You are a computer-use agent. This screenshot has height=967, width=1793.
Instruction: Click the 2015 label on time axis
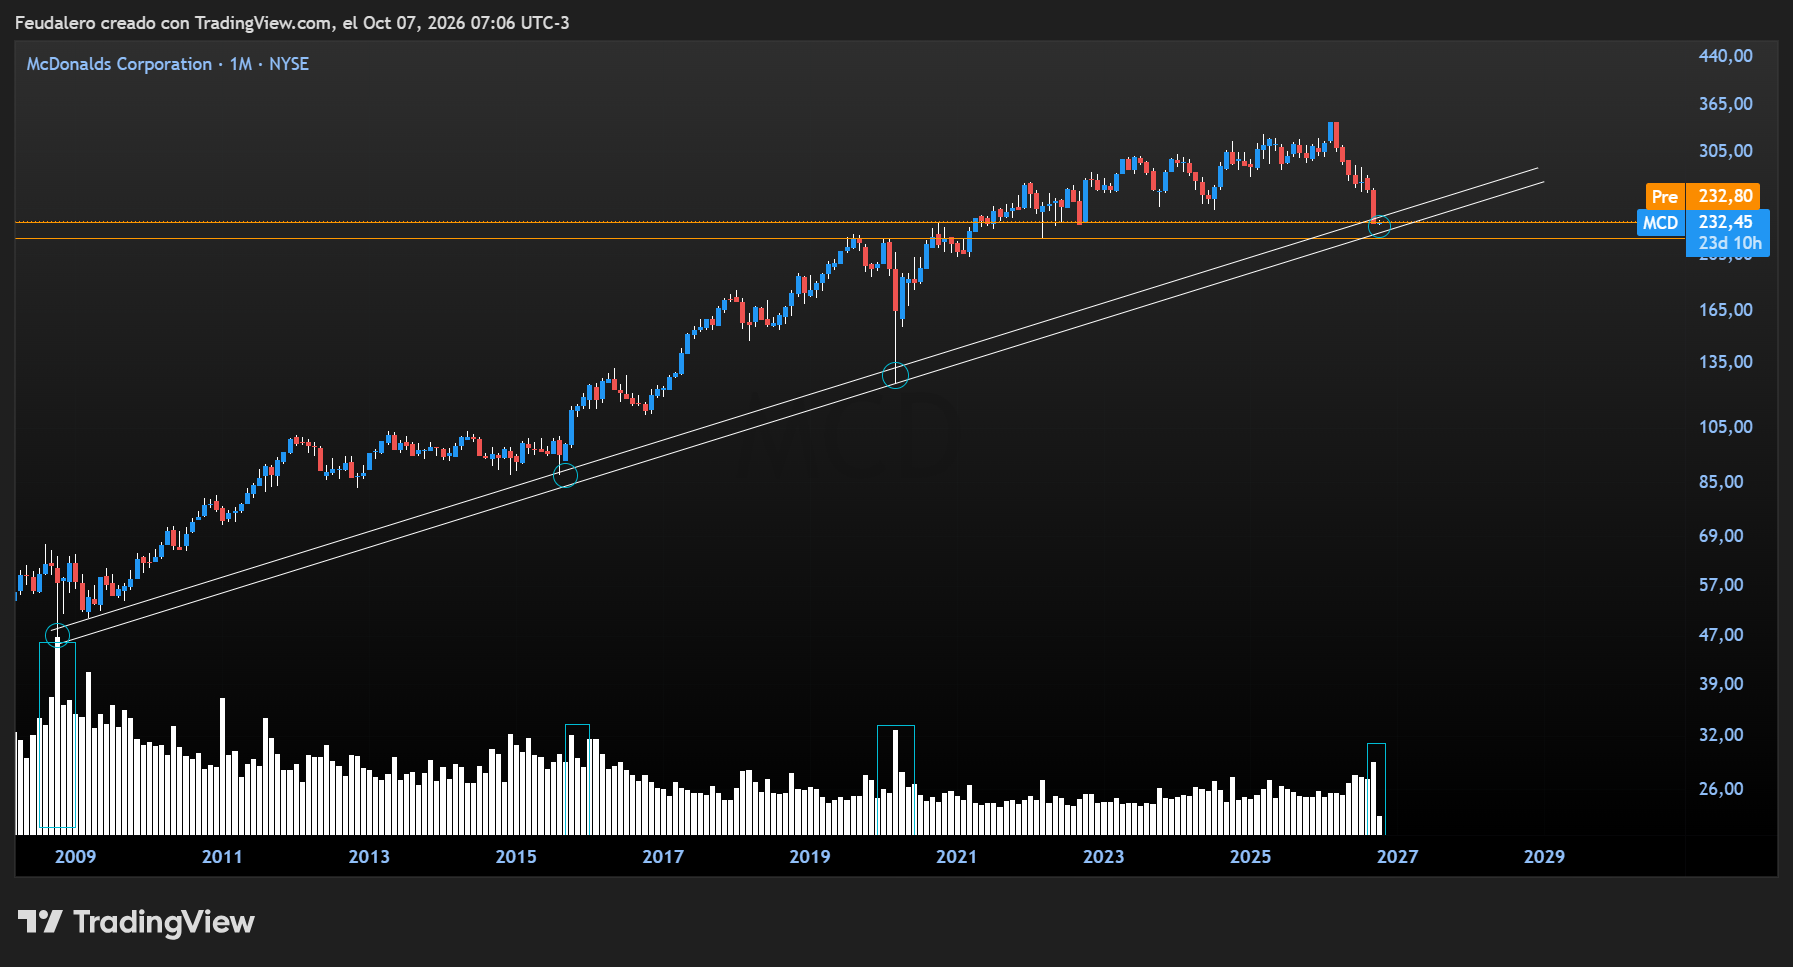tap(516, 857)
